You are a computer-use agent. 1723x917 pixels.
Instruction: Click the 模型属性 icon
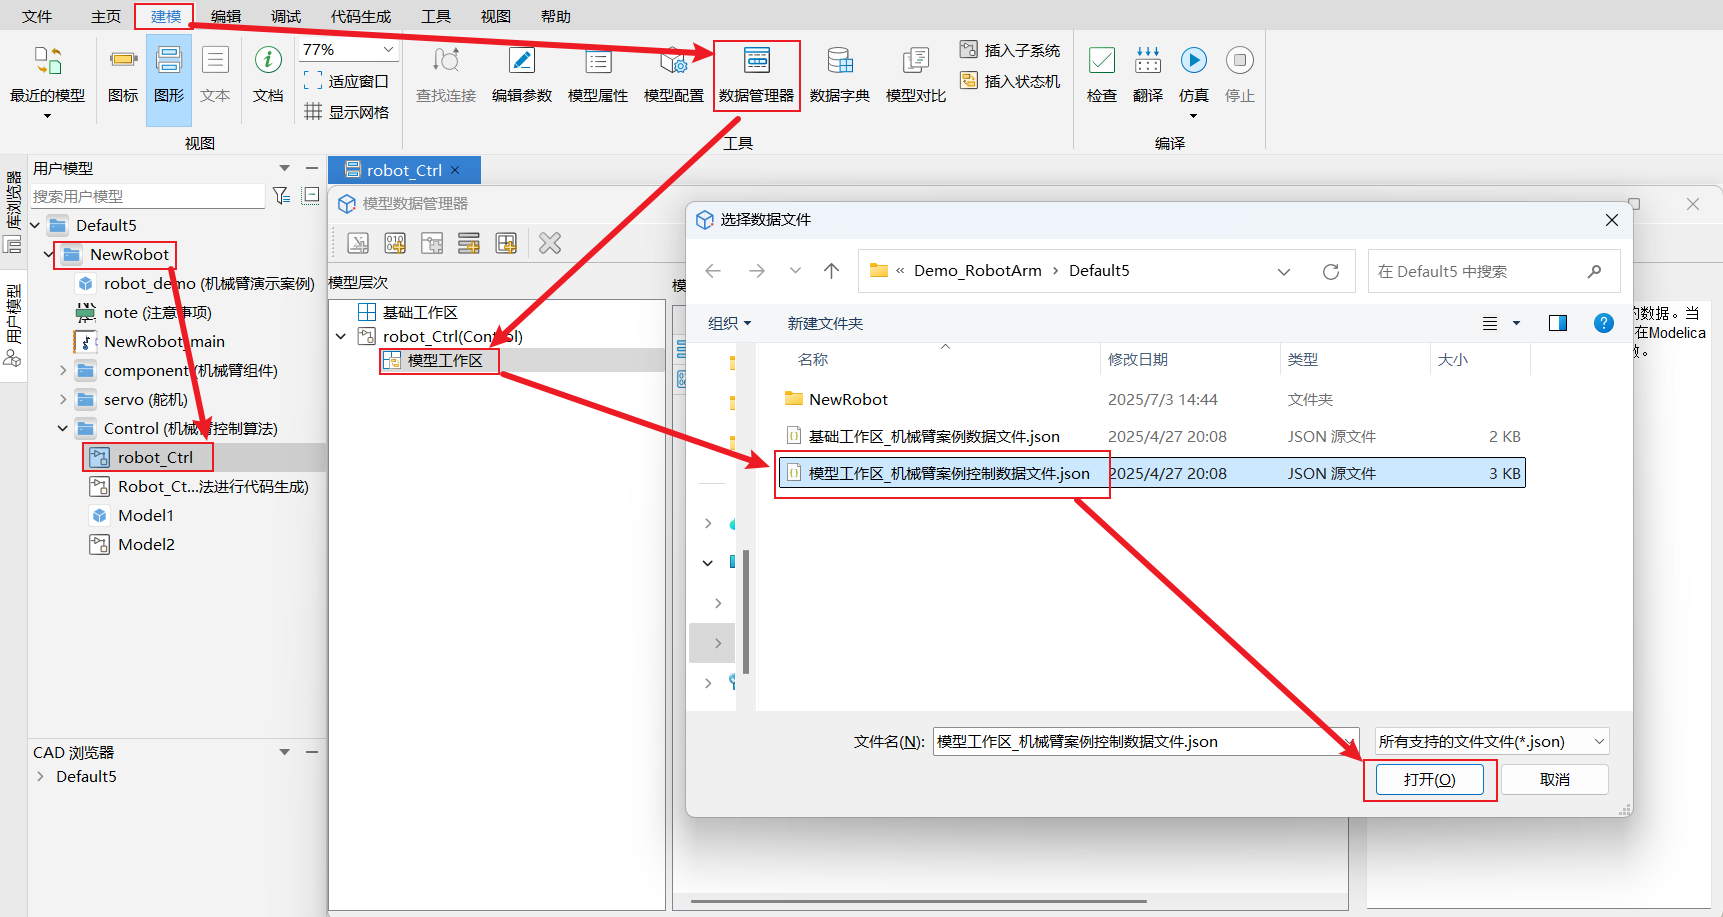(597, 74)
